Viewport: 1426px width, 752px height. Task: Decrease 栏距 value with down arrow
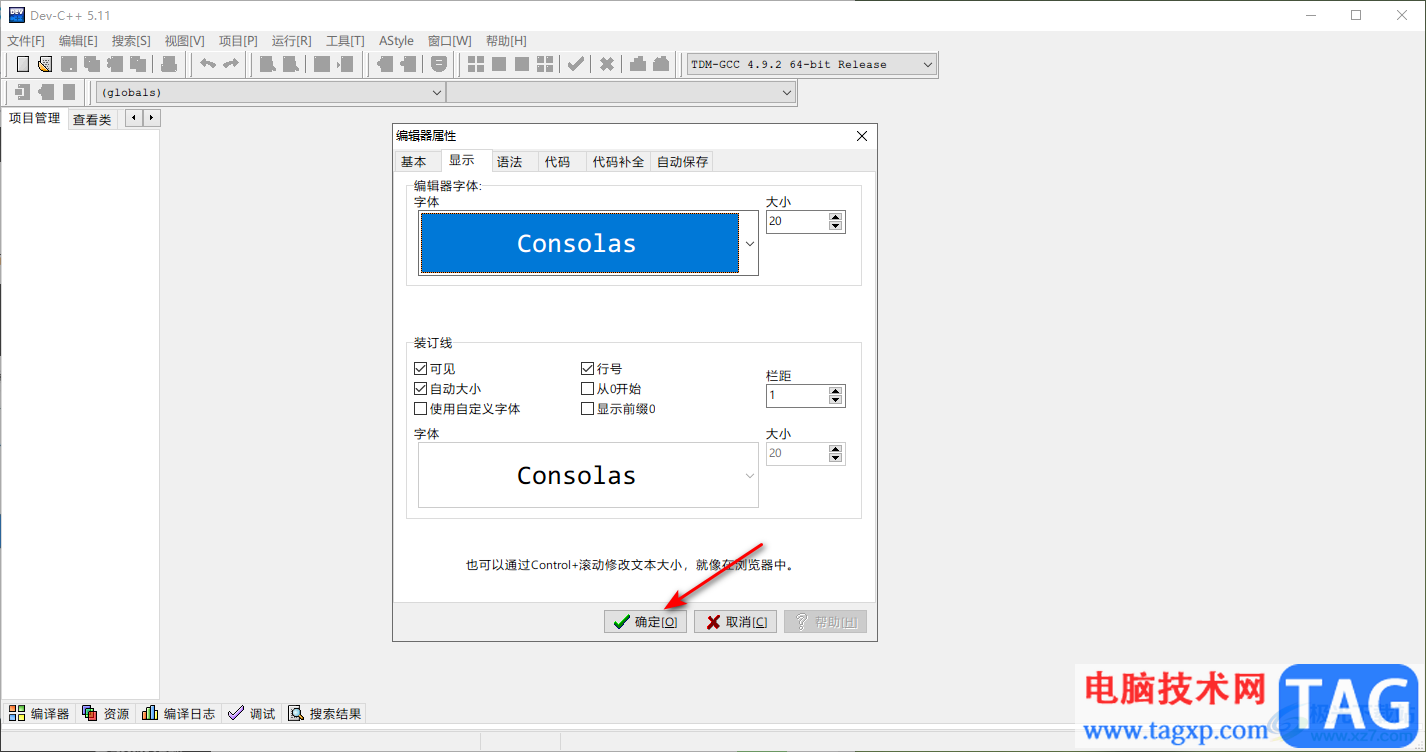(x=836, y=401)
